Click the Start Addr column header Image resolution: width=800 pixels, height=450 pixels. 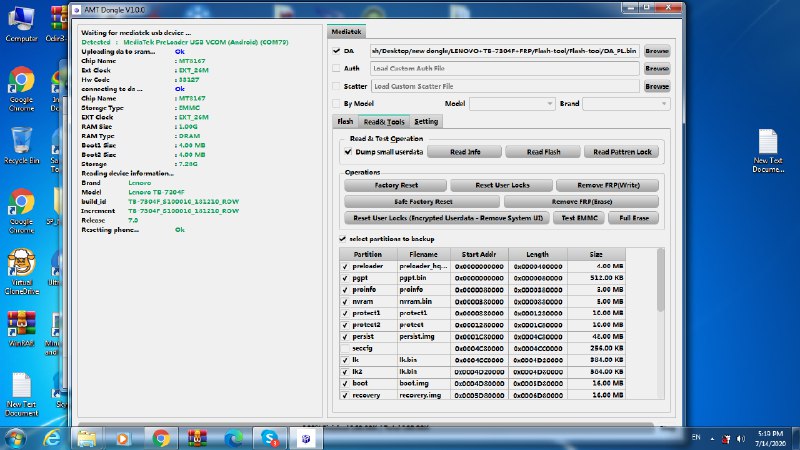click(x=479, y=254)
